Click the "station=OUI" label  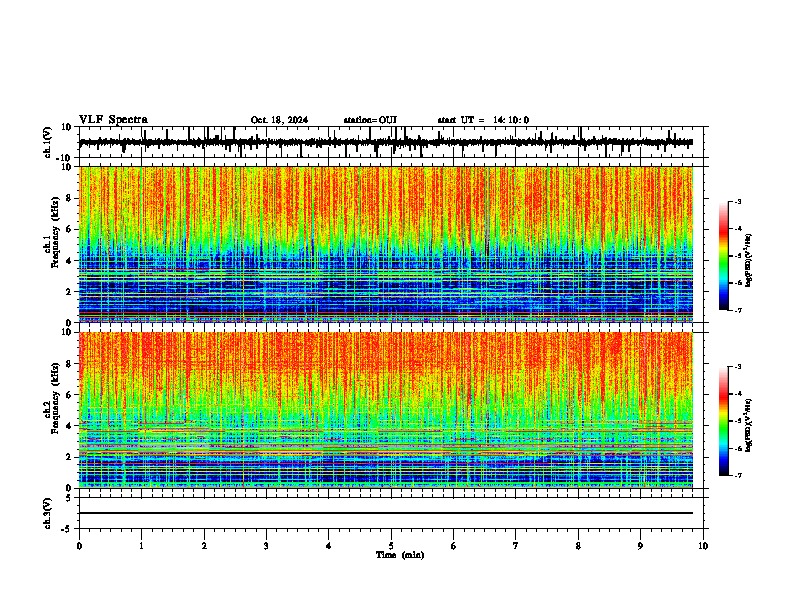[370, 120]
